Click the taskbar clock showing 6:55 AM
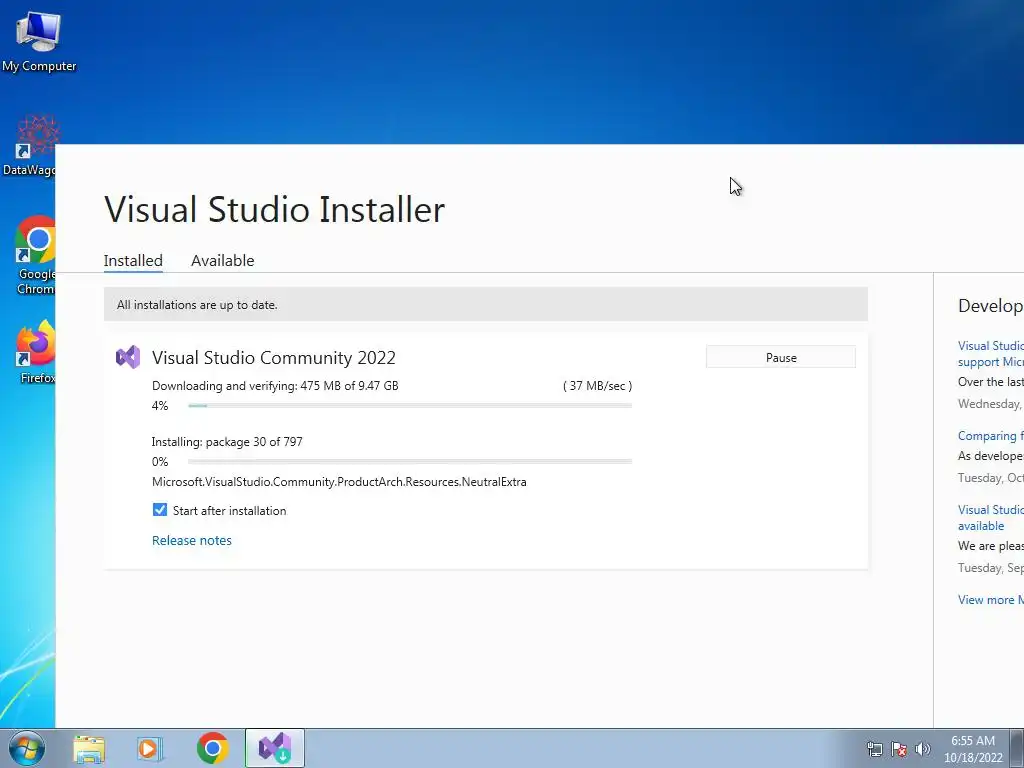The width and height of the screenshot is (1024, 768). click(x=973, y=741)
